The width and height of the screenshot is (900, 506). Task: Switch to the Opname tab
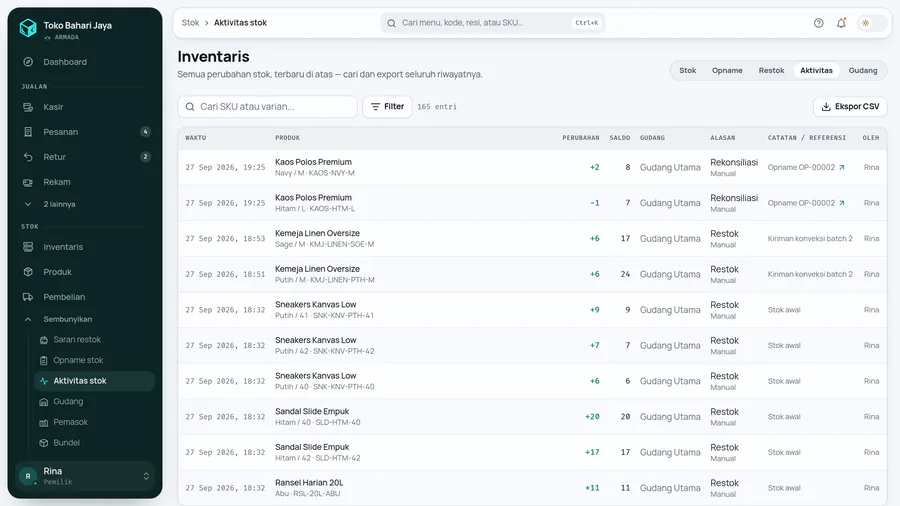click(727, 71)
